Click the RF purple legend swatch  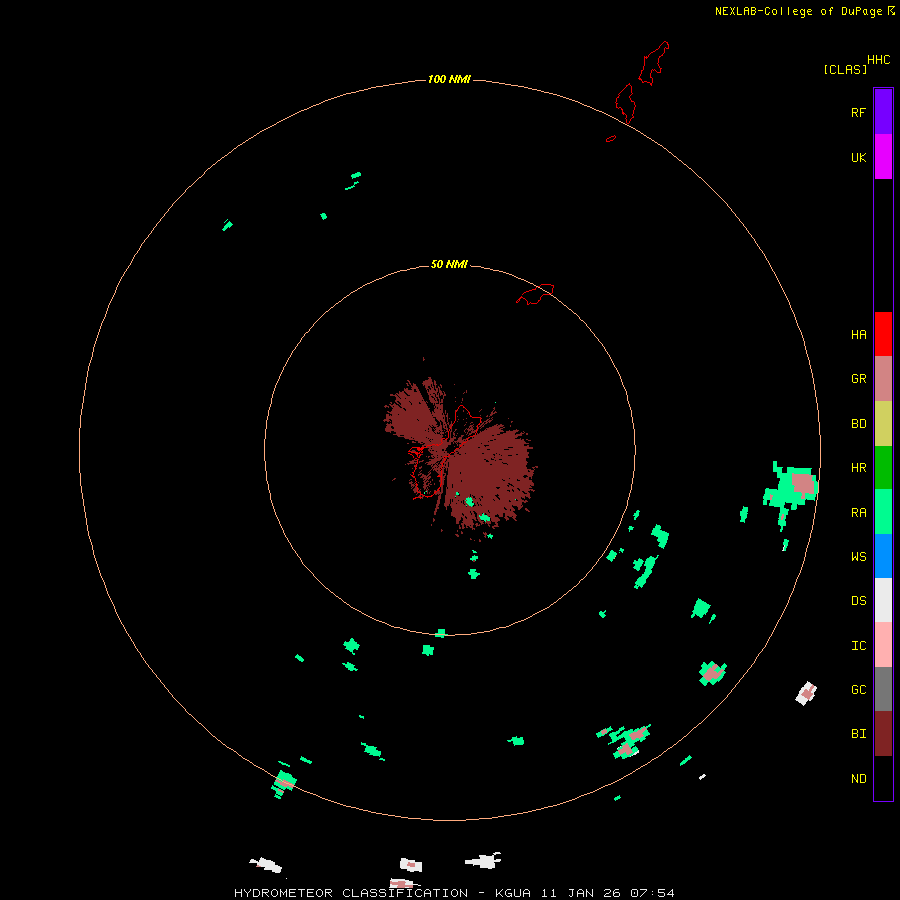tap(883, 112)
